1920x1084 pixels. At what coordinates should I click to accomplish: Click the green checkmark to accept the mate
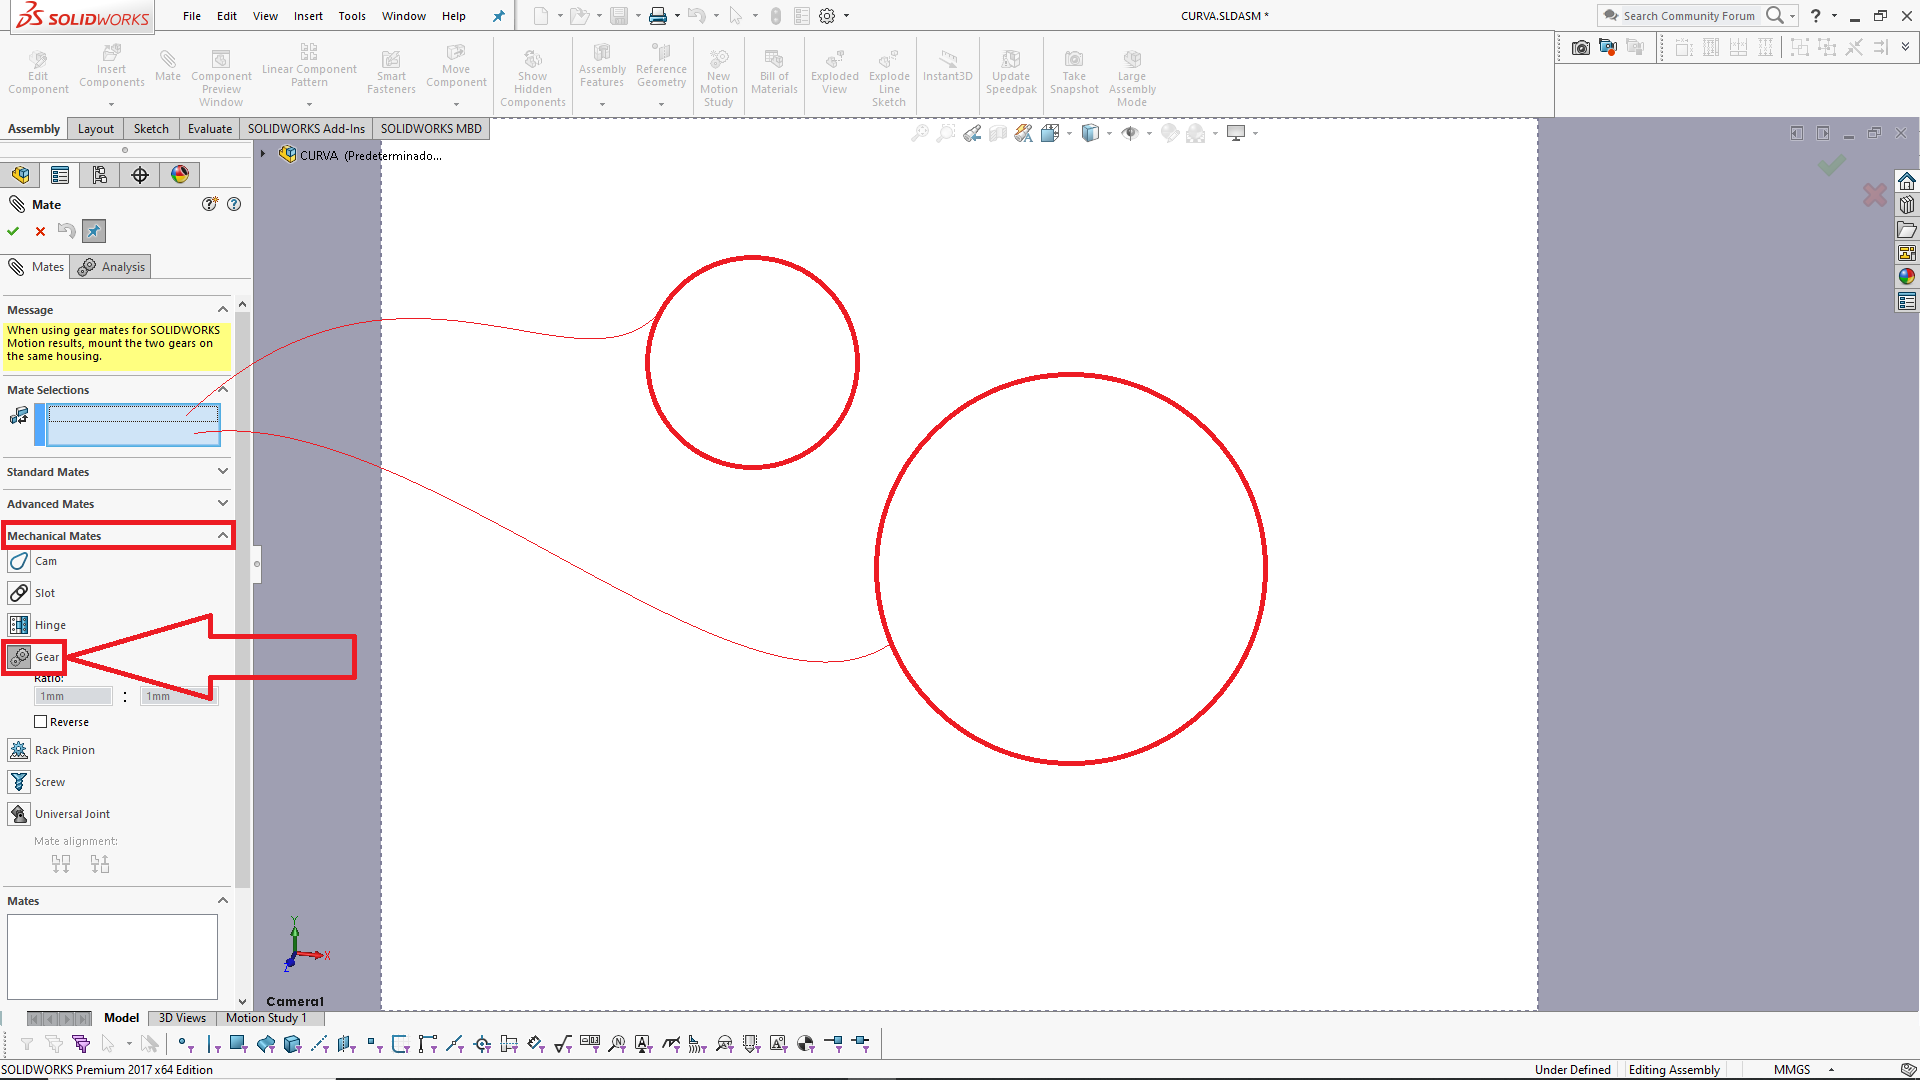click(x=13, y=231)
